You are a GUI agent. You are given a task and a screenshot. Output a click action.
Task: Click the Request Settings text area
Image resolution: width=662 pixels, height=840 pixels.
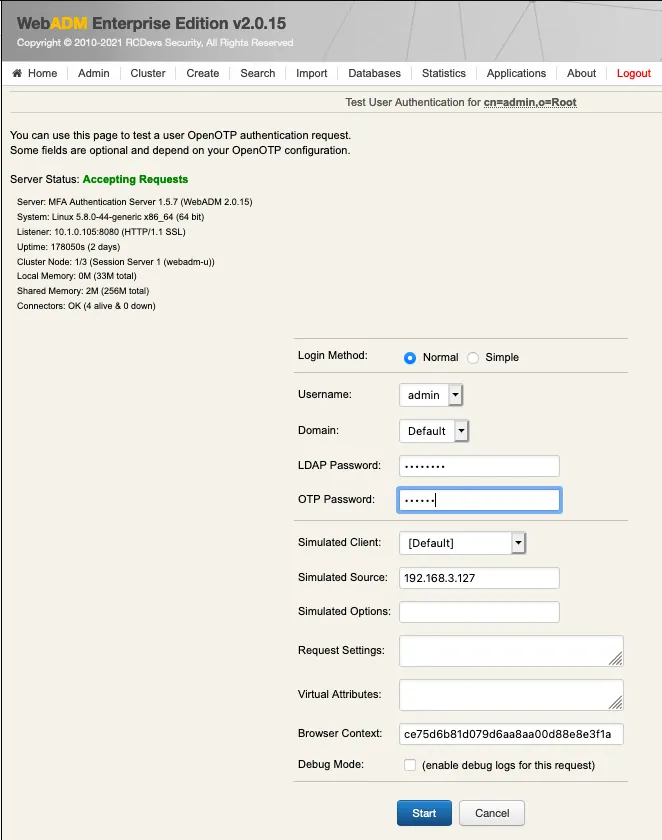point(511,651)
